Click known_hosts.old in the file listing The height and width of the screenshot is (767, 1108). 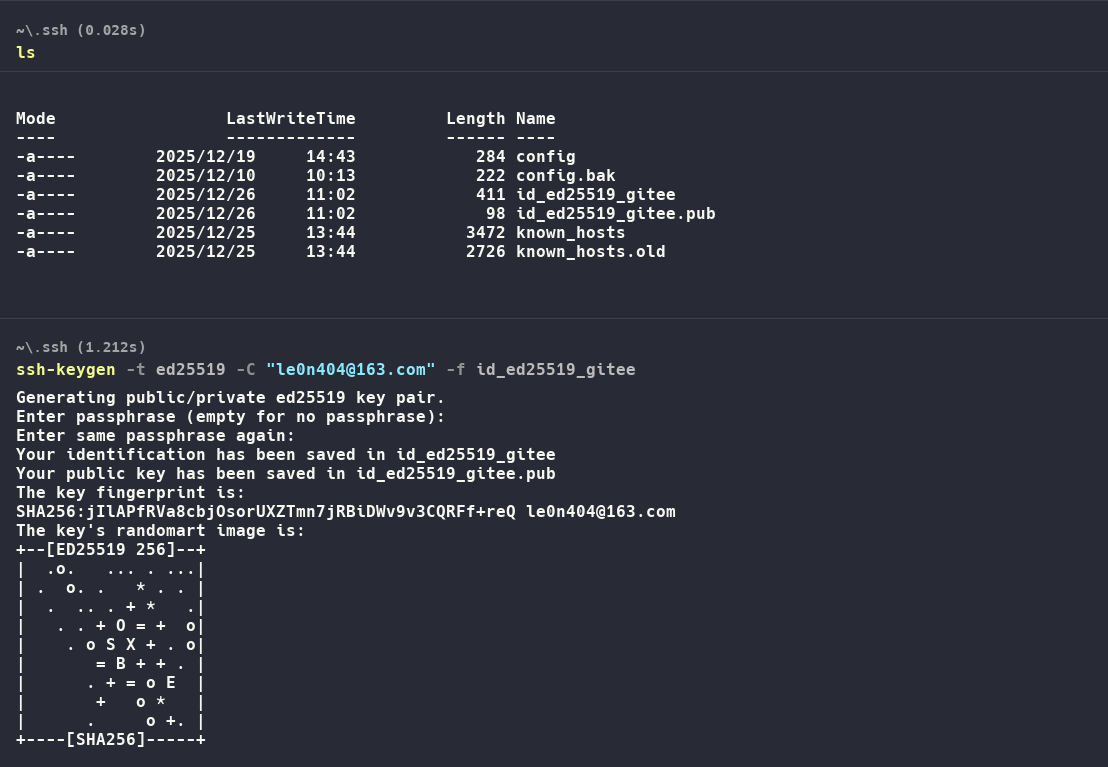pyautogui.click(x=590, y=252)
